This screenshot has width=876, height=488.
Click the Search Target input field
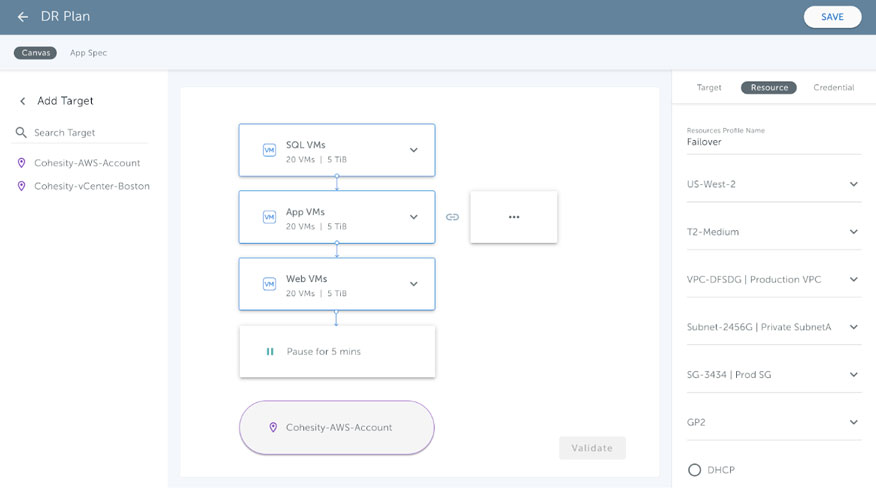[x=88, y=132]
